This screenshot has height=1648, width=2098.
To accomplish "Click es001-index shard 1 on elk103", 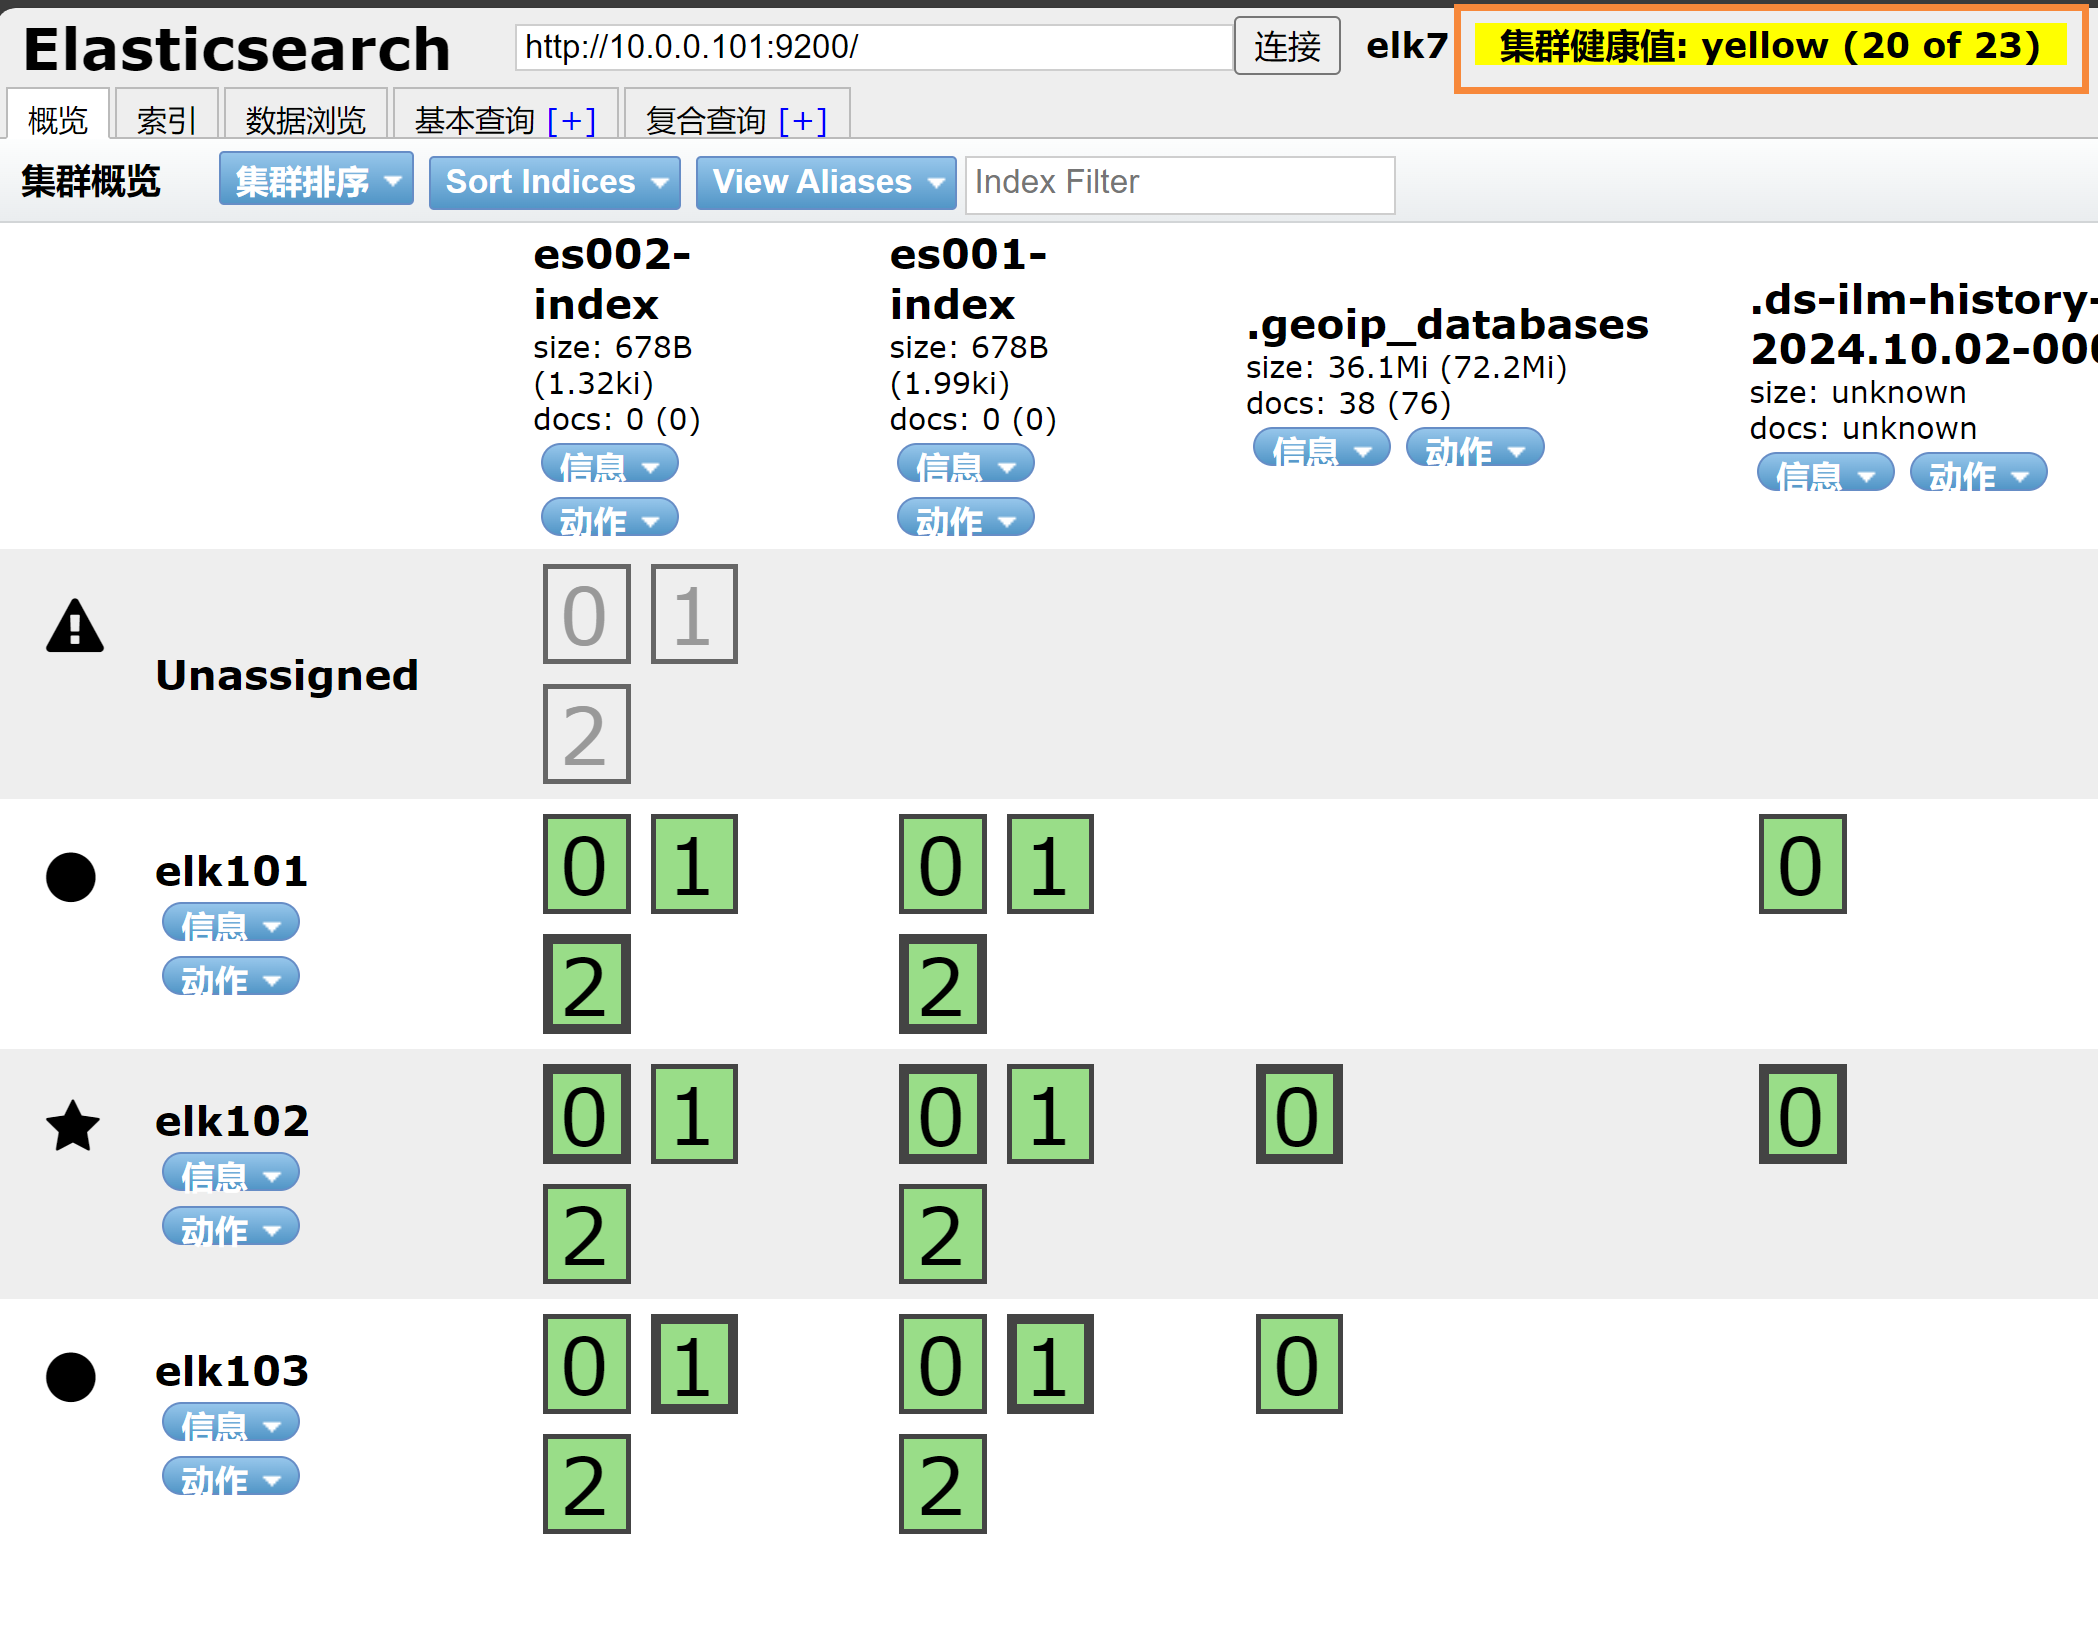I will click(1050, 1364).
